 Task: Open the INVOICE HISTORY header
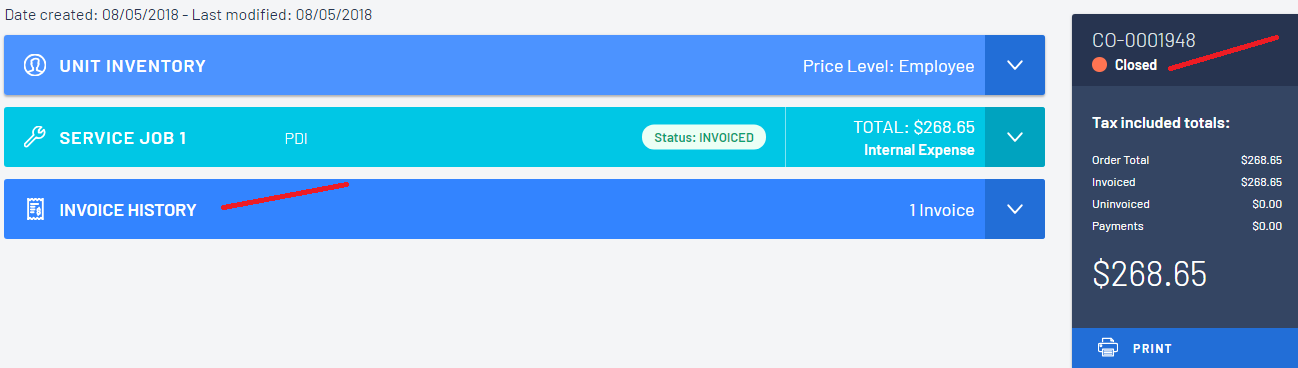tap(128, 210)
